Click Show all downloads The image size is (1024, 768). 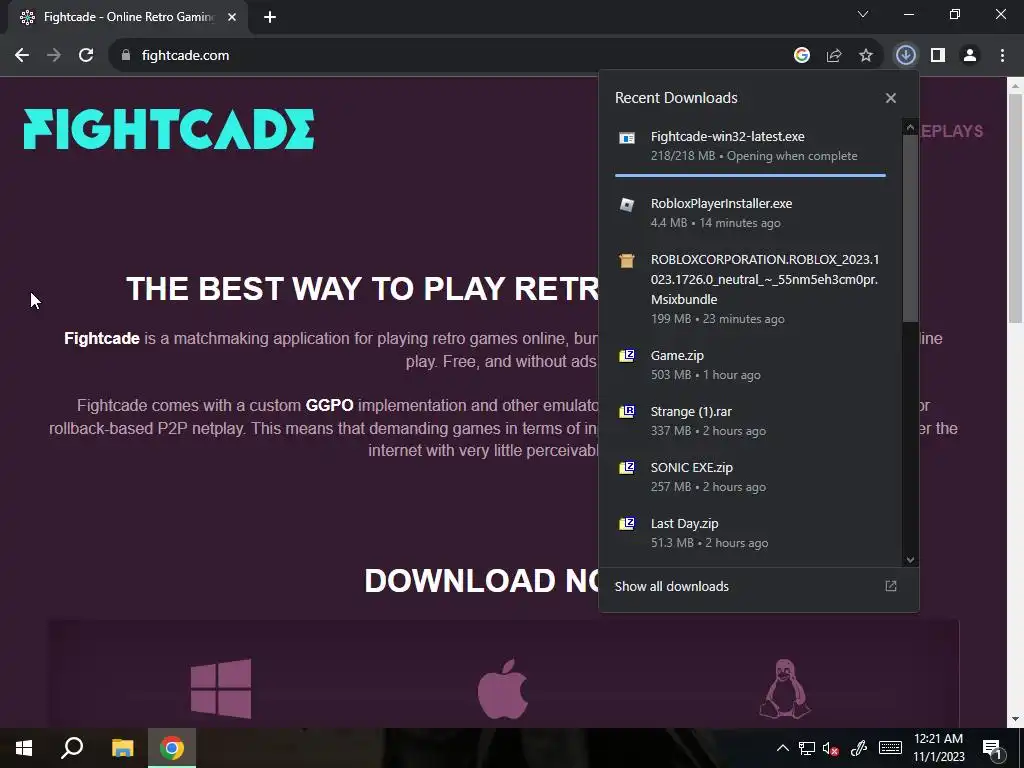(x=671, y=586)
